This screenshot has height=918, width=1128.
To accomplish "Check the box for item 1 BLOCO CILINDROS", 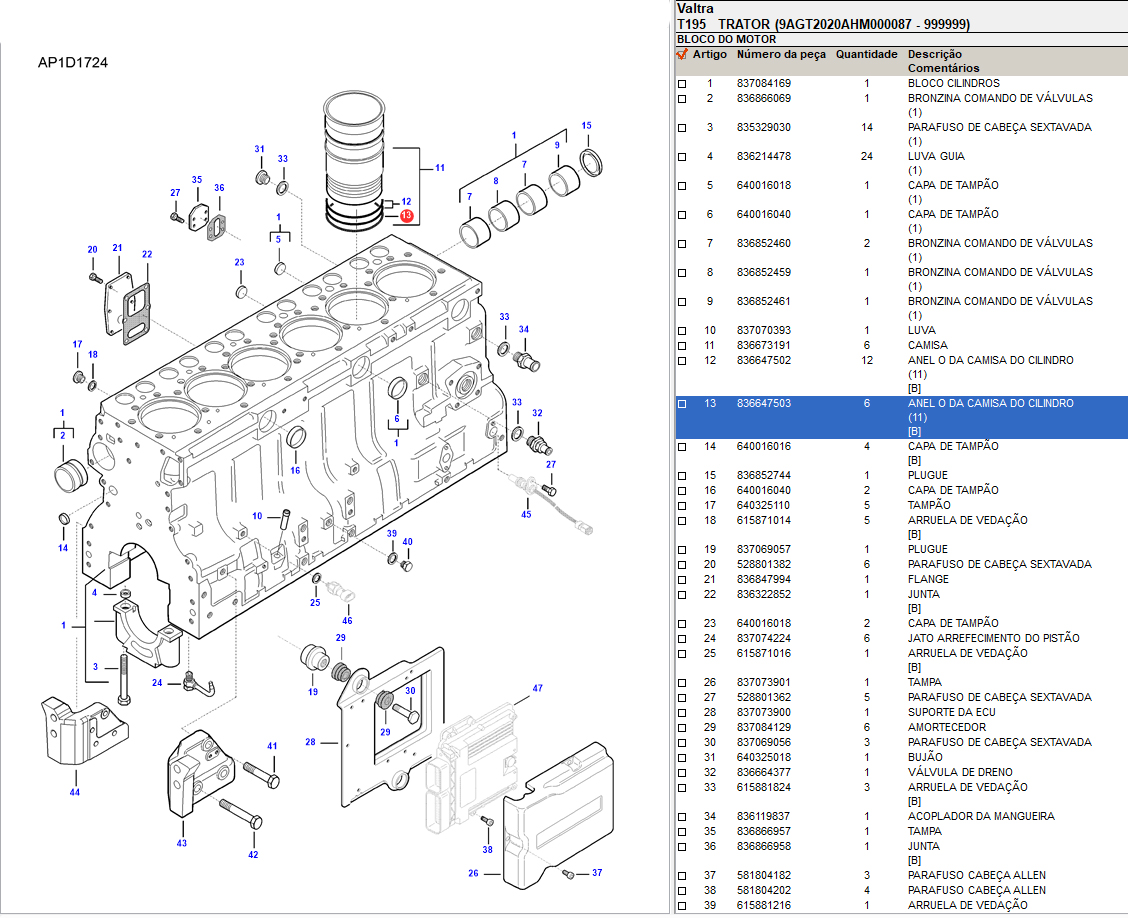I will pyautogui.click(x=683, y=84).
